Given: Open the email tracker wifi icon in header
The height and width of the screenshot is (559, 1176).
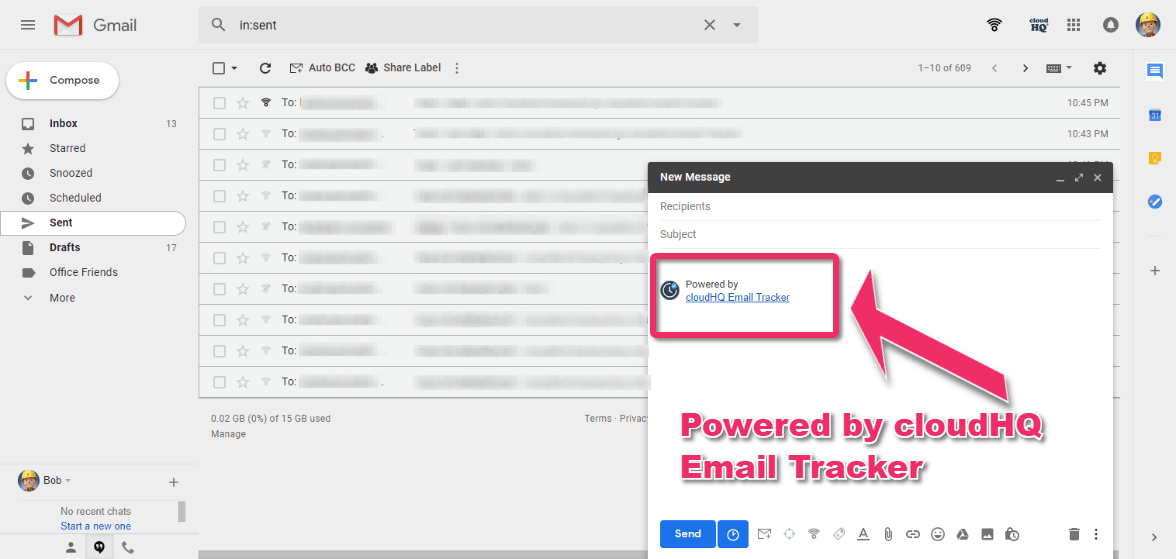Looking at the screenshot, I should coord(994,25).
